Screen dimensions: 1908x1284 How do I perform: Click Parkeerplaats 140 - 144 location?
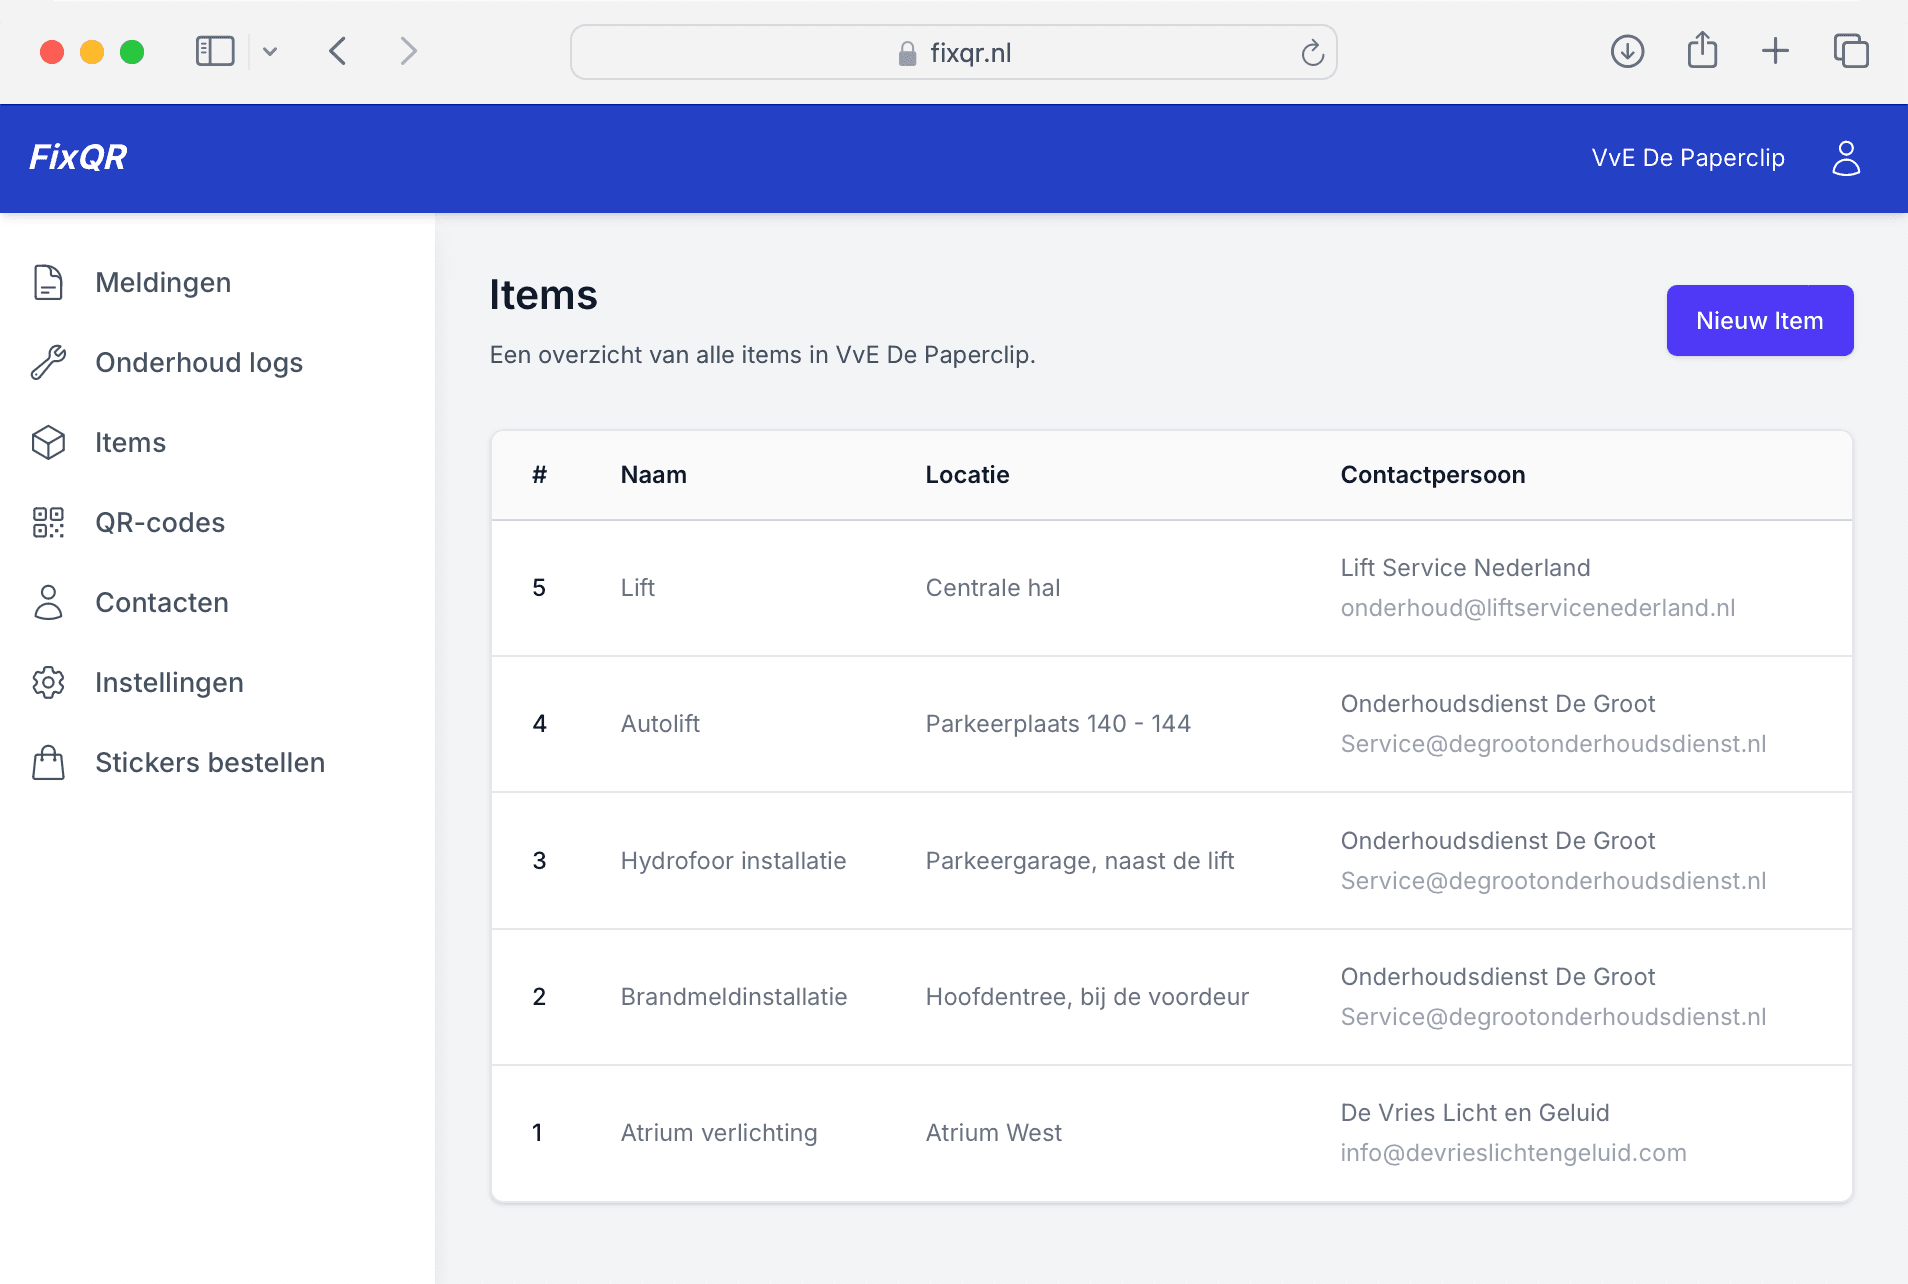pyautogui.click(x=1058, y=724)
